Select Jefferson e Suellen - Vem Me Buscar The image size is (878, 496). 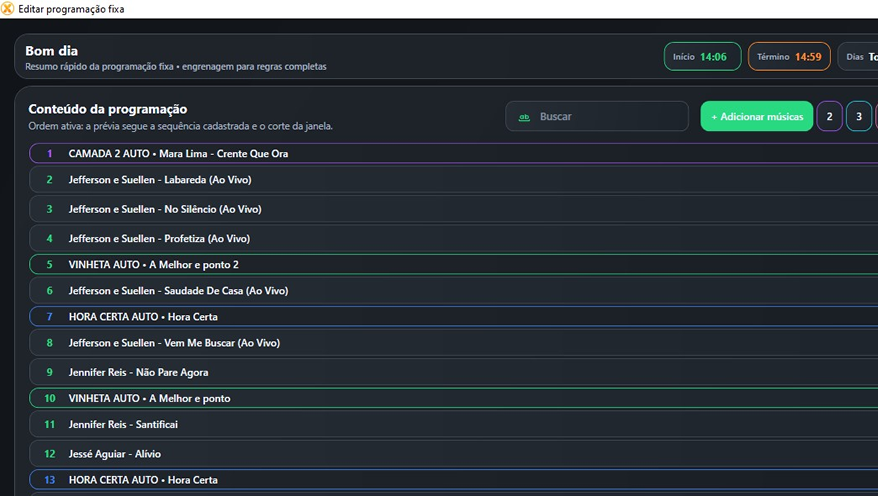(x=454, y=343)
